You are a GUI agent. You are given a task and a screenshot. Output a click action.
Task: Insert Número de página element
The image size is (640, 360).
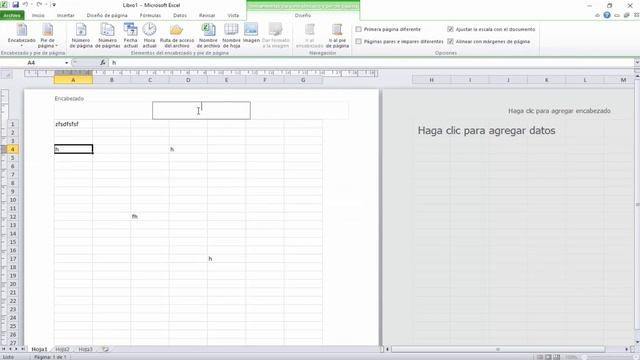[x=81, y=36]
